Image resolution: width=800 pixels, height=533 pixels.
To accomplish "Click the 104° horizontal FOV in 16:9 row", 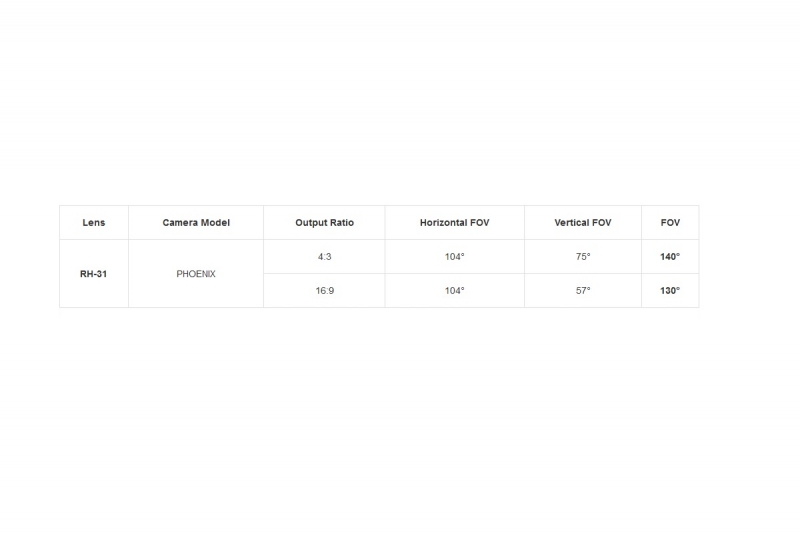I will click(x=455, y=291).
